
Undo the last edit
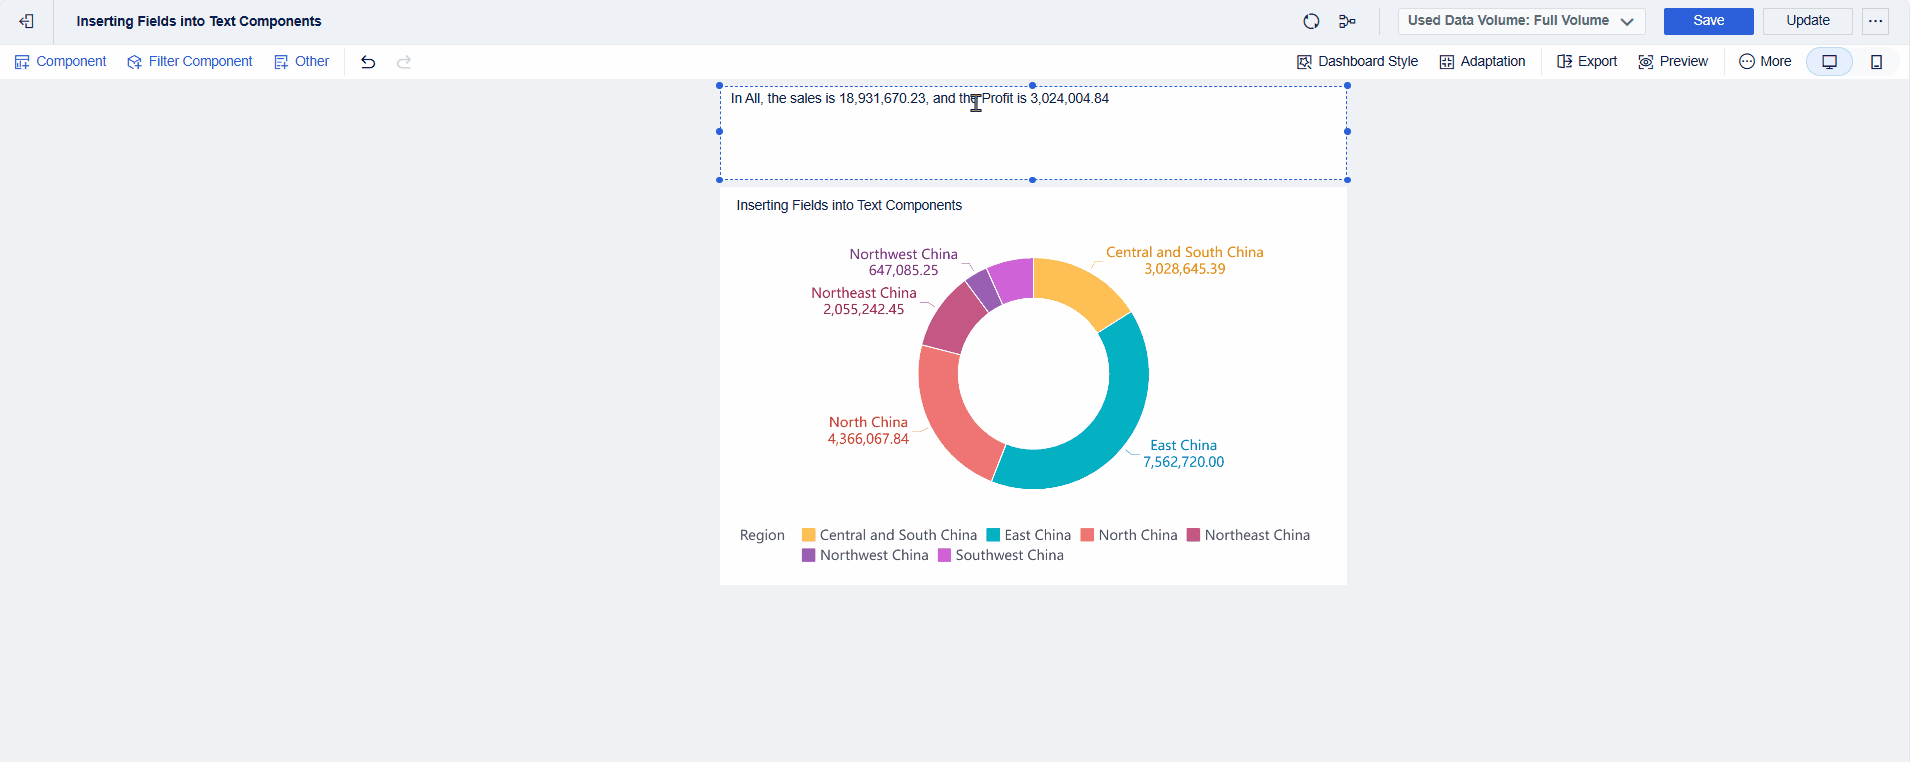click(x=368, y=62)
